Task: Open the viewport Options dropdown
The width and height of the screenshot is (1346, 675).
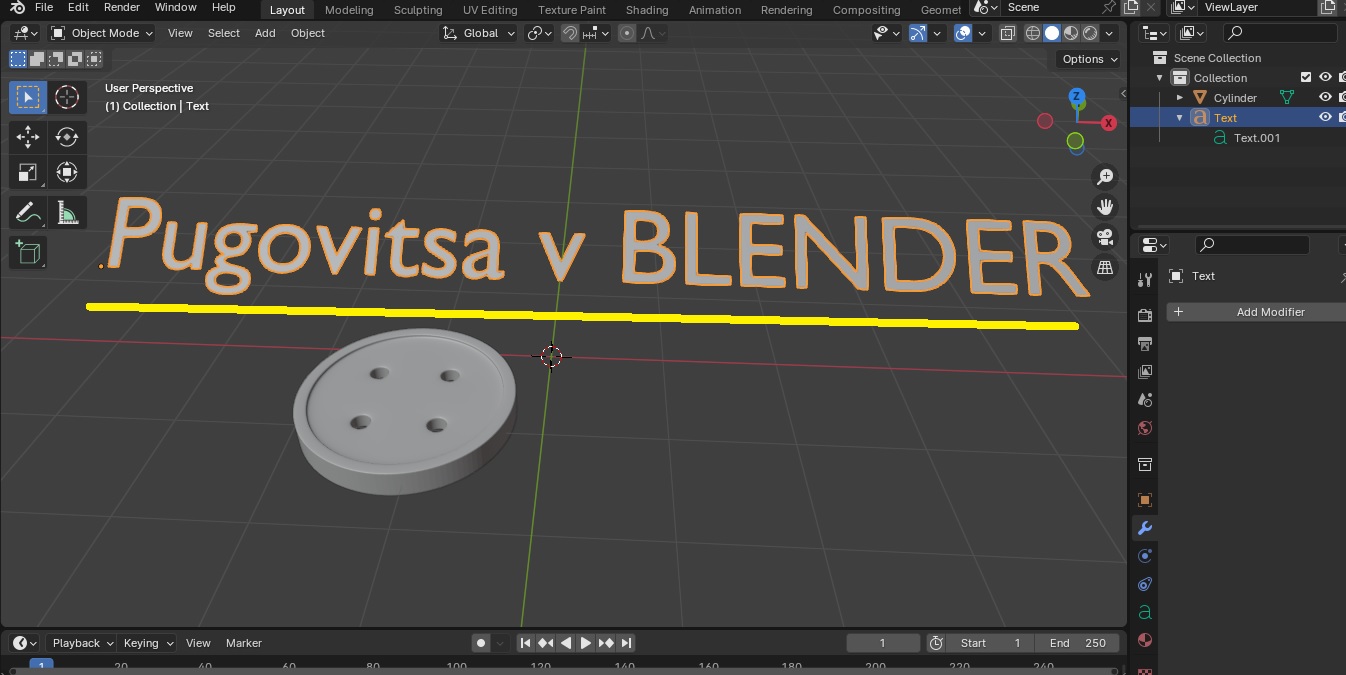Action: pyautogui.click(x=1090, y=59)
